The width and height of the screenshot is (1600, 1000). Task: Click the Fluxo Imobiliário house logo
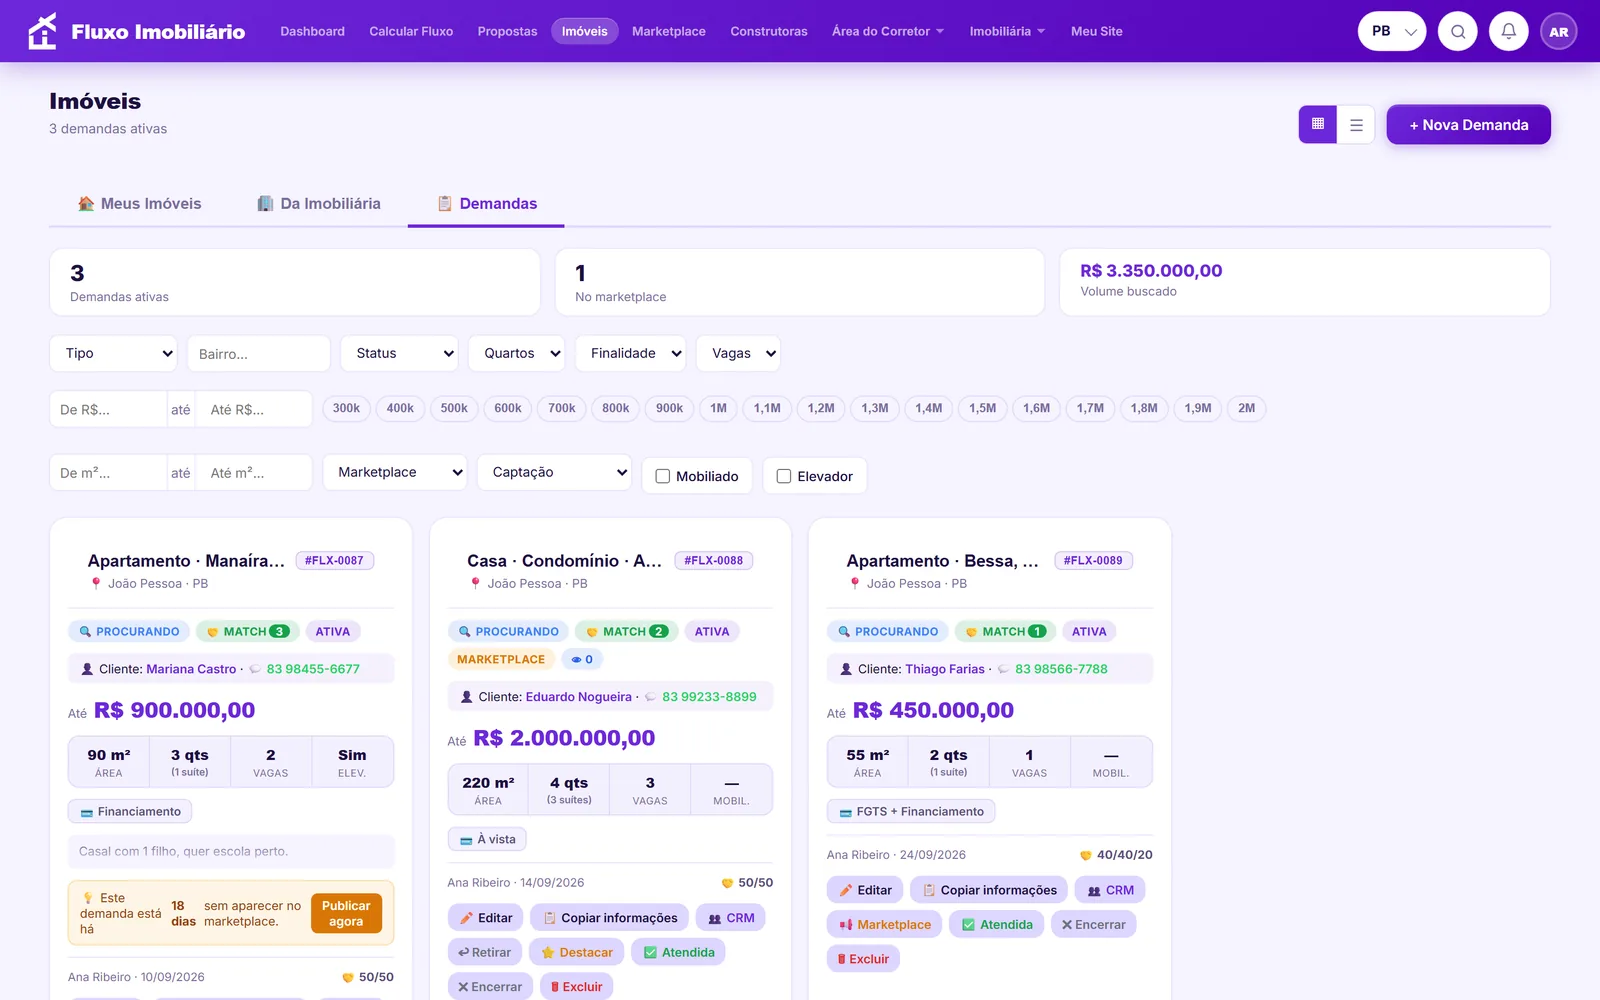click(42, 31)
